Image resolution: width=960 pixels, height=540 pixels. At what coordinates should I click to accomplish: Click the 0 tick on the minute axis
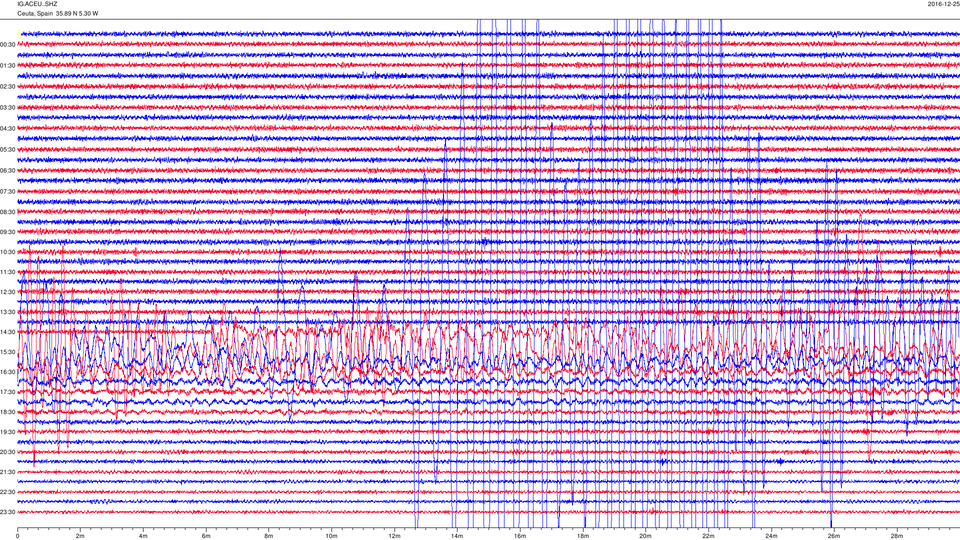[x=18, y=536]
